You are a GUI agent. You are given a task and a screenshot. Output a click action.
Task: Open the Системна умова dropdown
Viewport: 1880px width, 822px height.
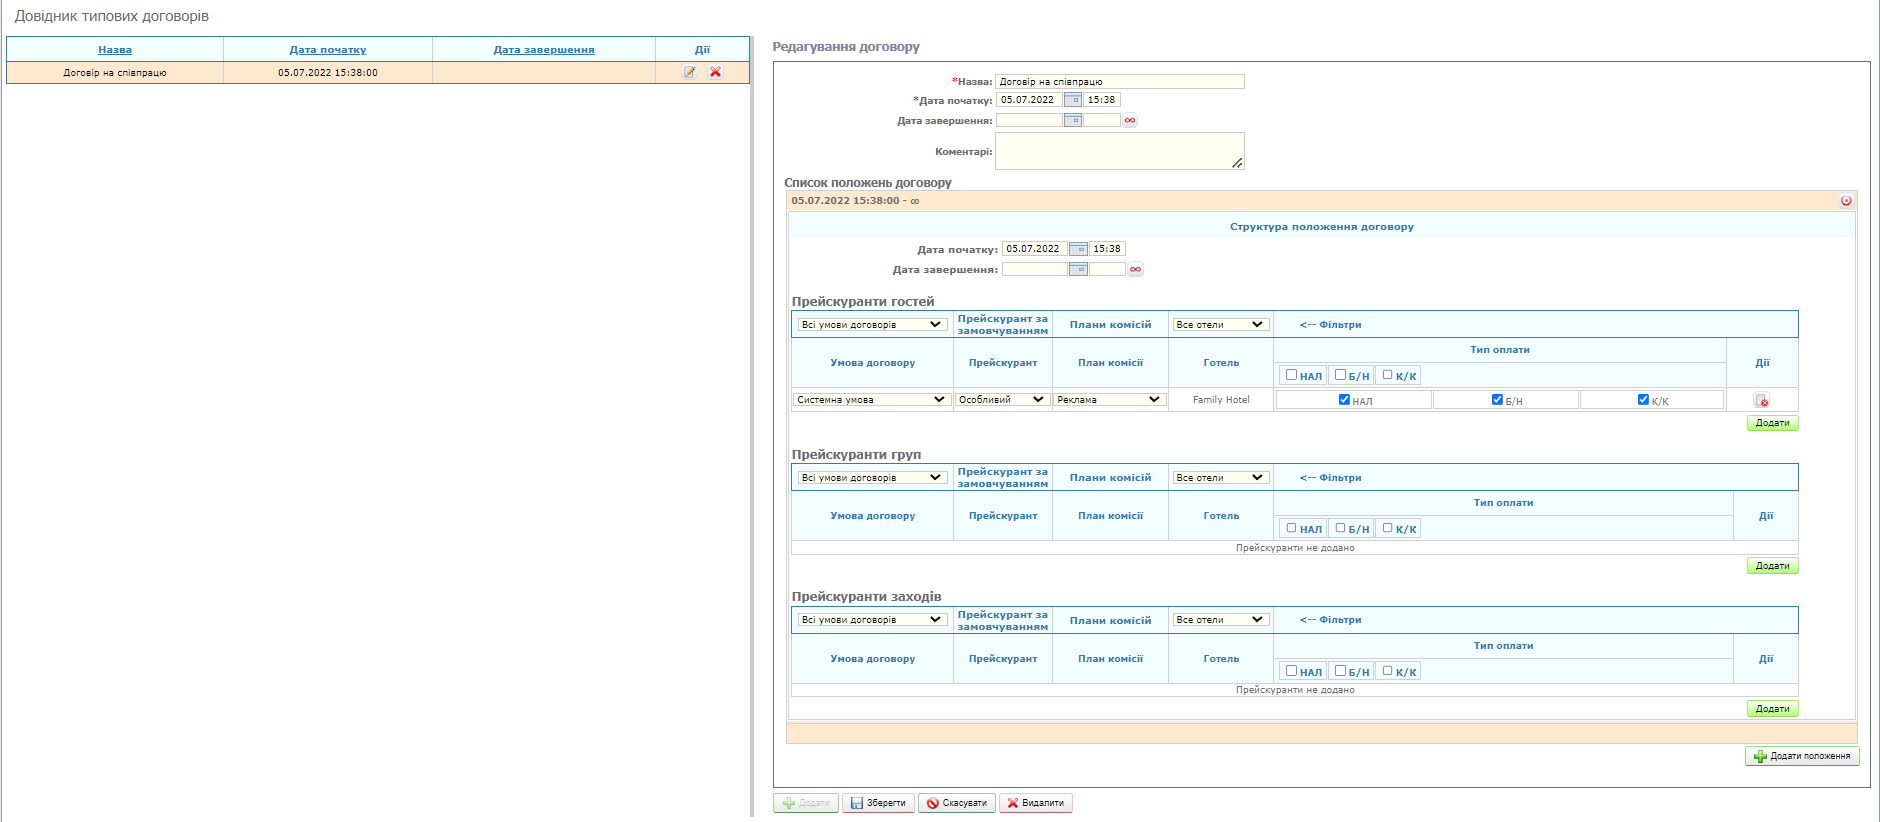click(871, 400)
